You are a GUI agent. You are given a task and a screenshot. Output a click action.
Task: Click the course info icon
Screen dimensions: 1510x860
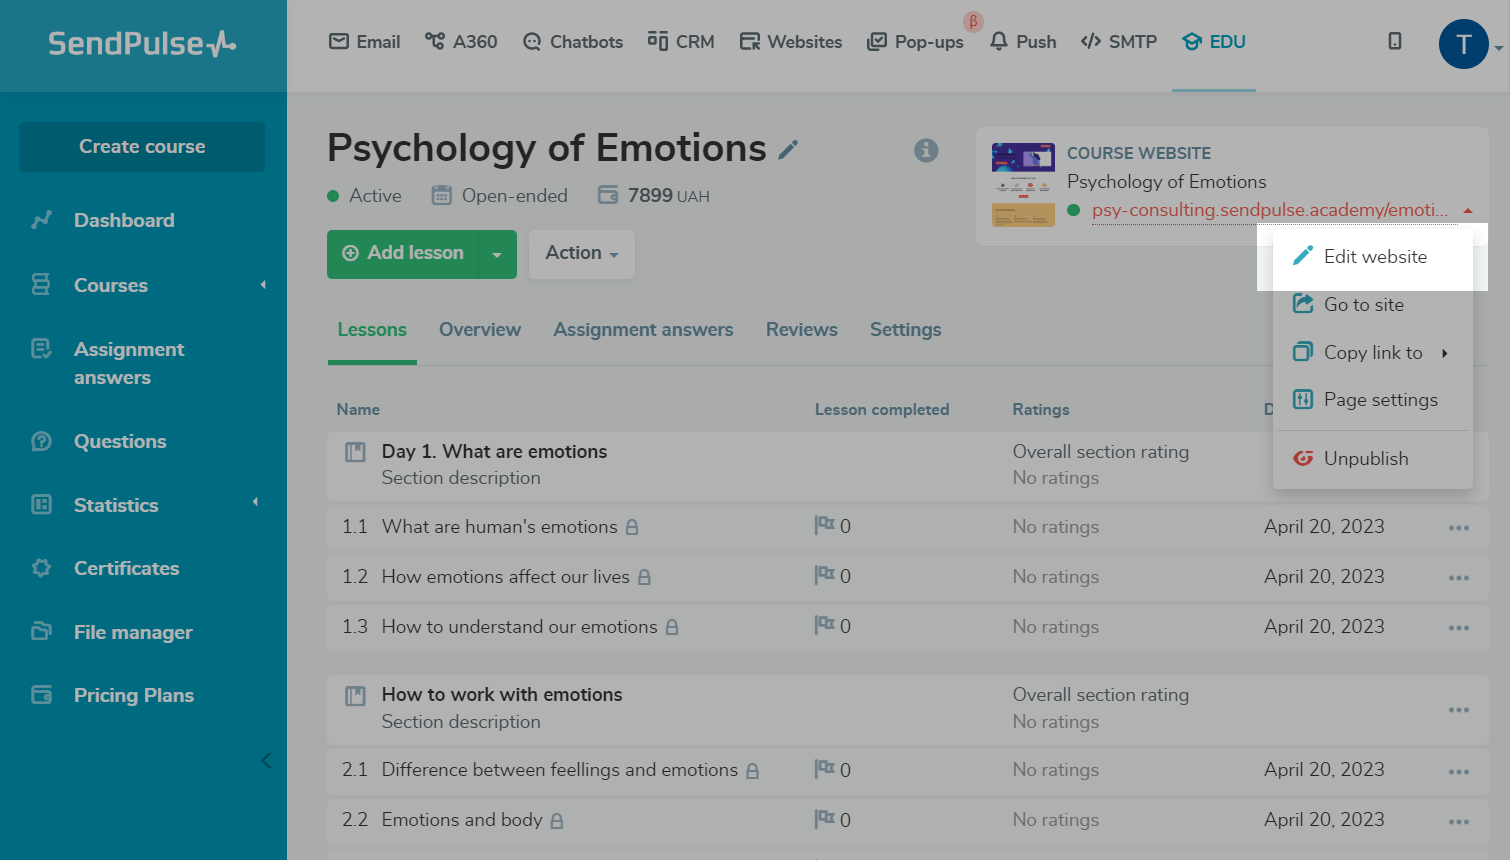coord(926,150)
